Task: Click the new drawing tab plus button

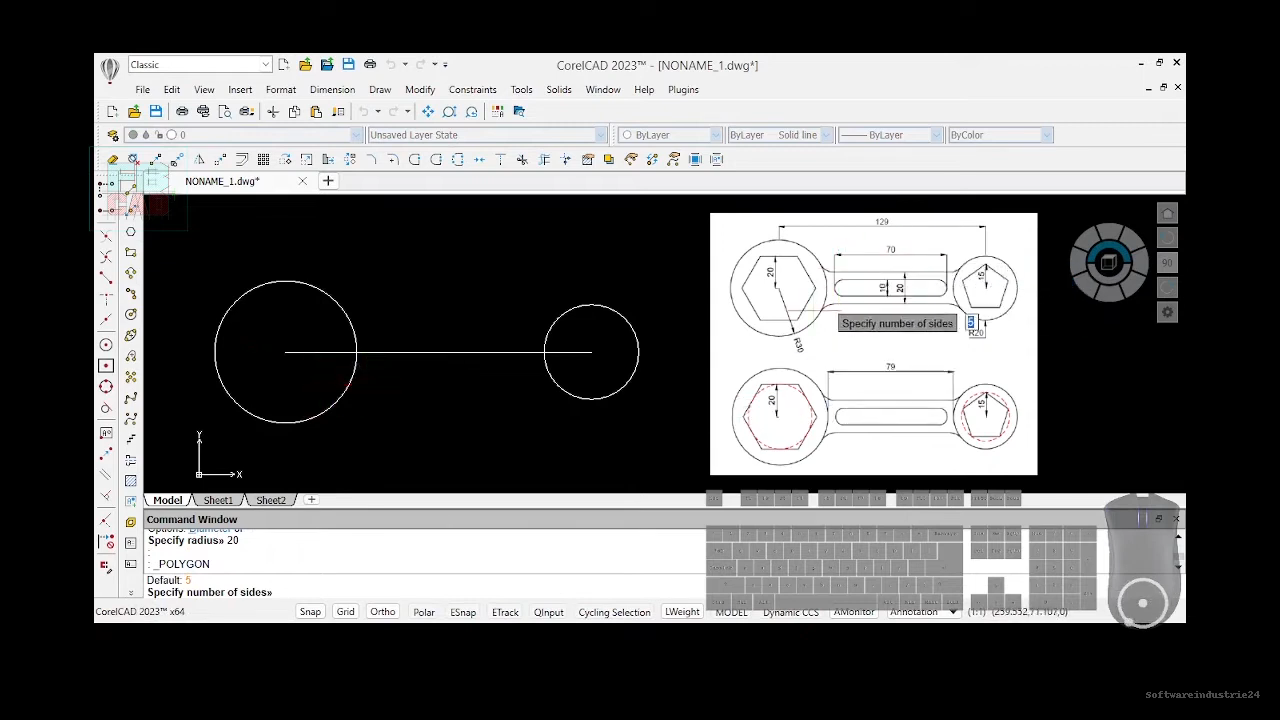Action: click(x=328, y=181)
